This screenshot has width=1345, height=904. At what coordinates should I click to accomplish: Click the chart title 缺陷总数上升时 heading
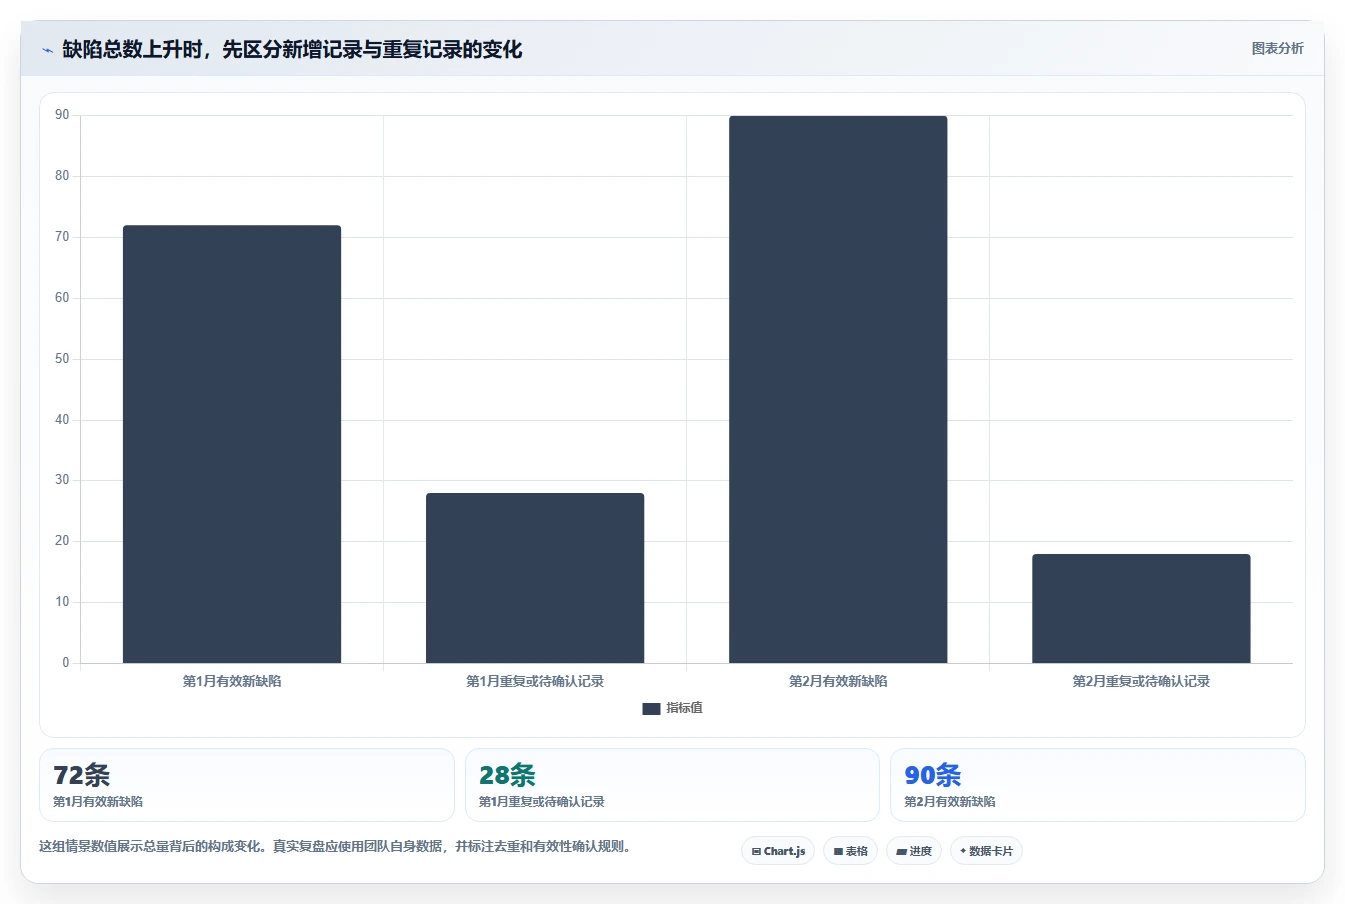click(292, 50)
